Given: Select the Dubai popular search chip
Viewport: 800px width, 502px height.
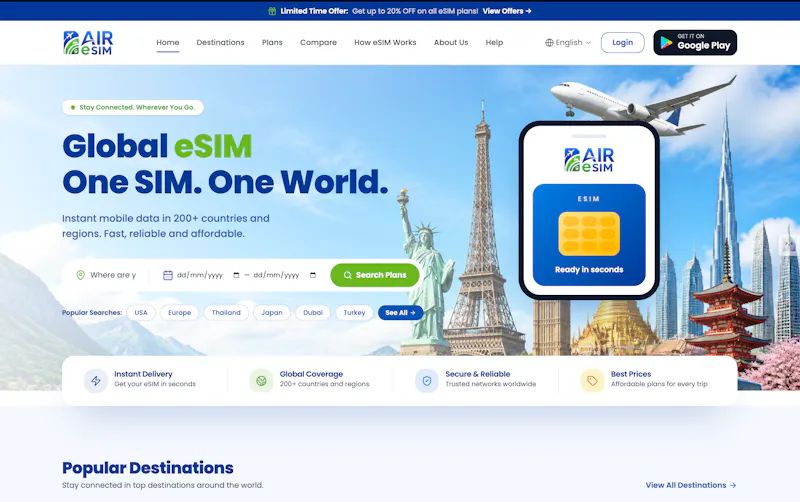Looking at the screenshot, I should tap(313, 313).
